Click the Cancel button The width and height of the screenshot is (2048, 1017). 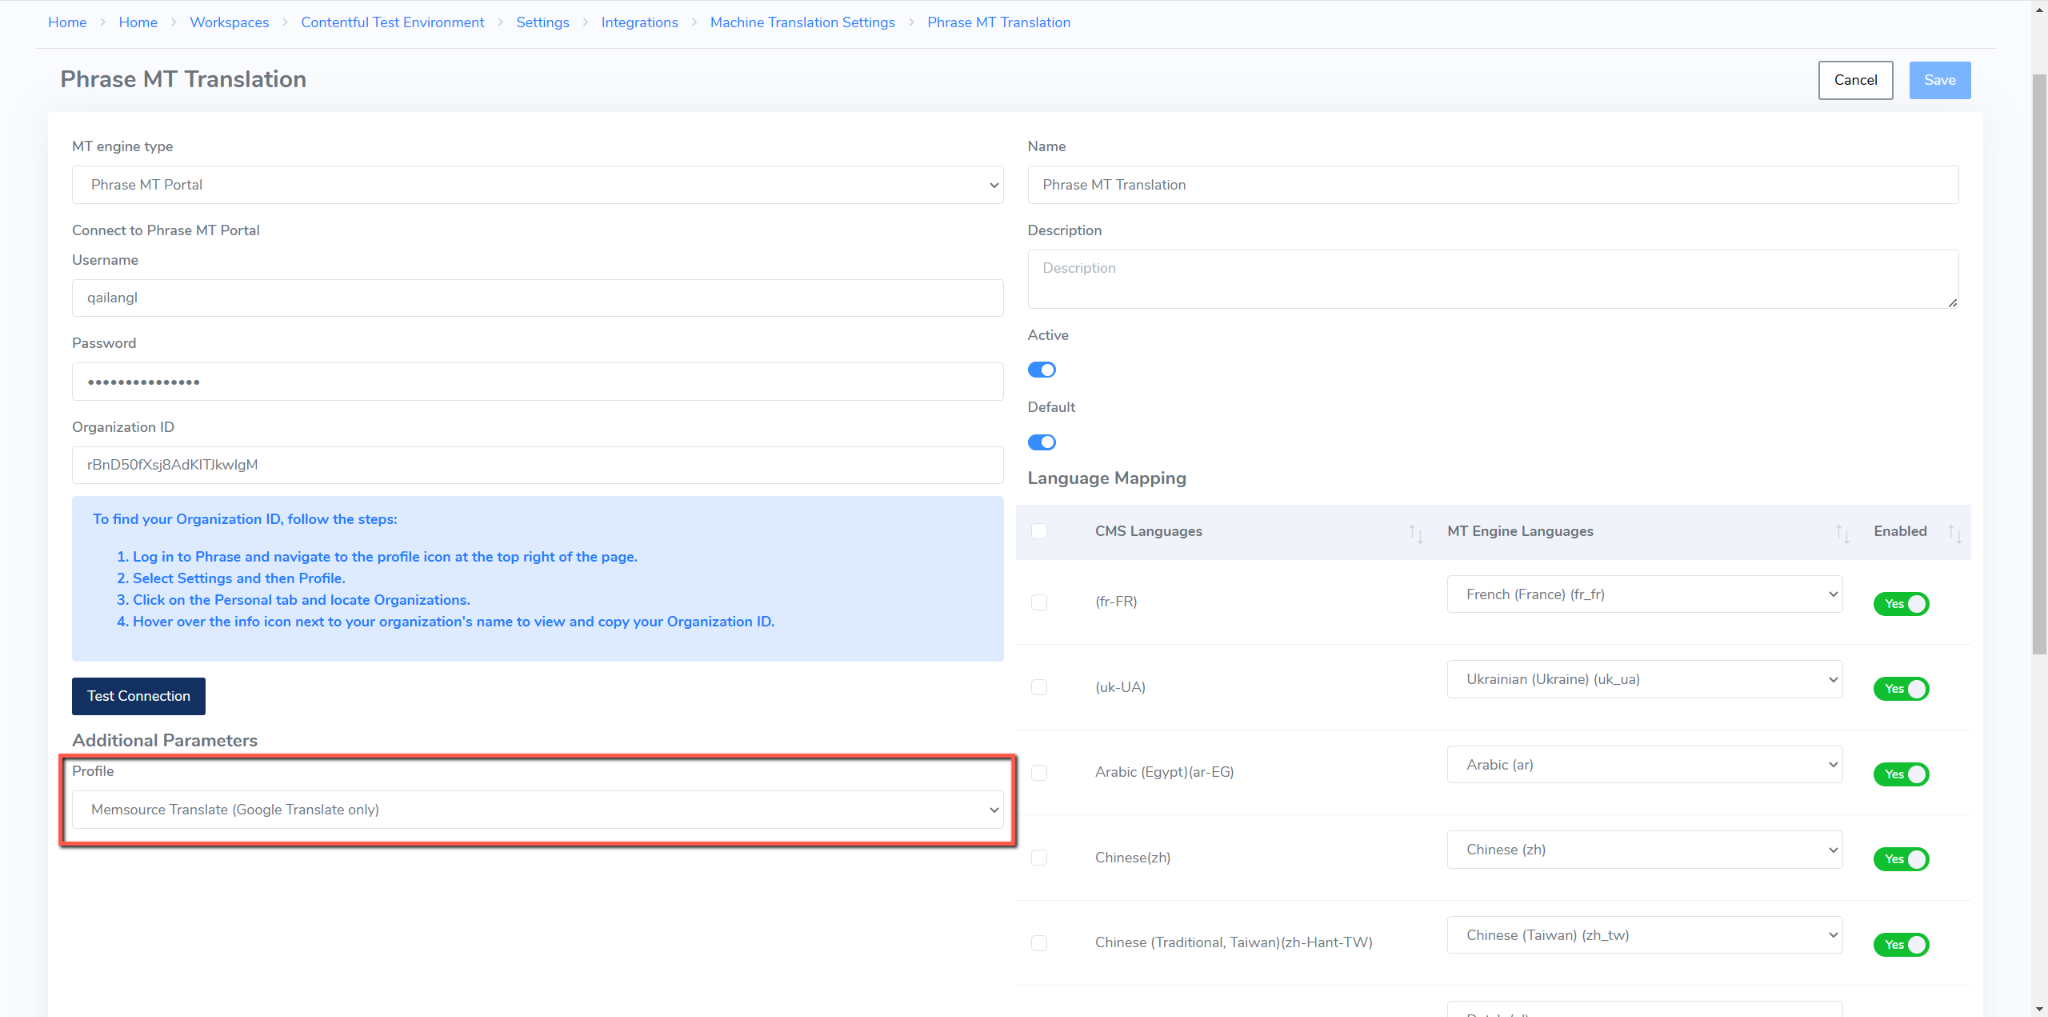coord(1855,80)
